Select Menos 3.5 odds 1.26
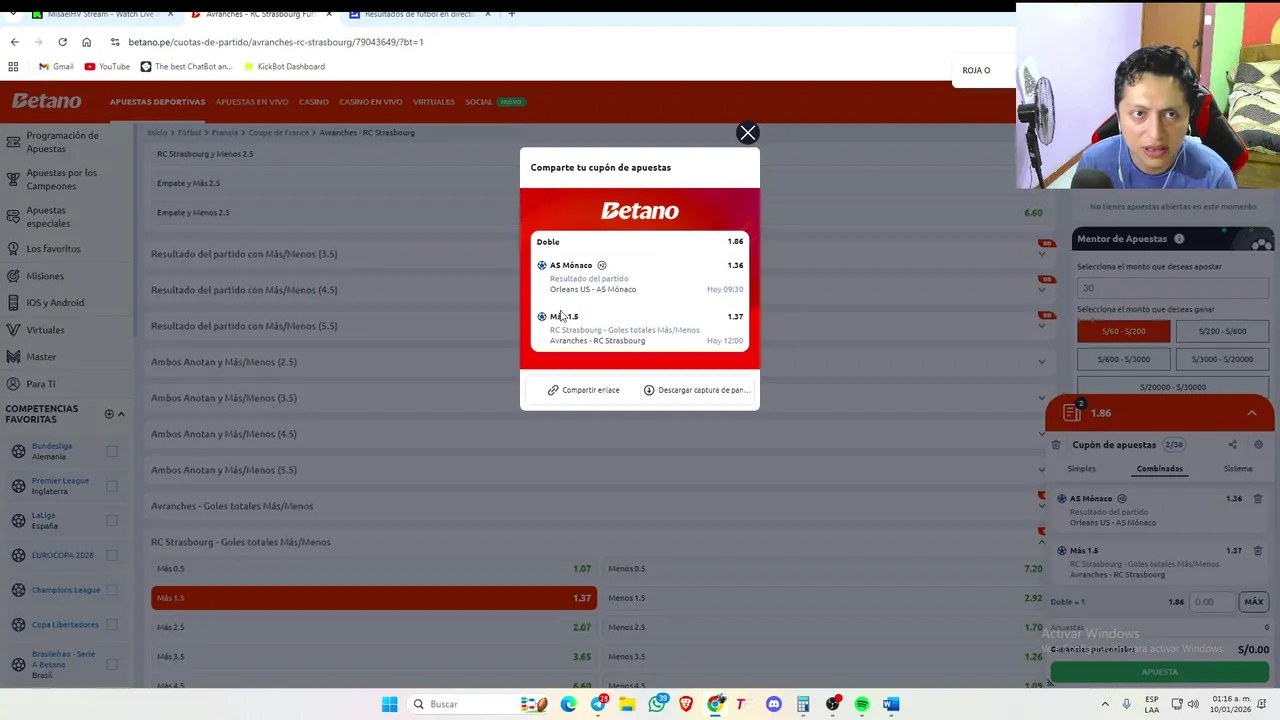 pos(825,656)
